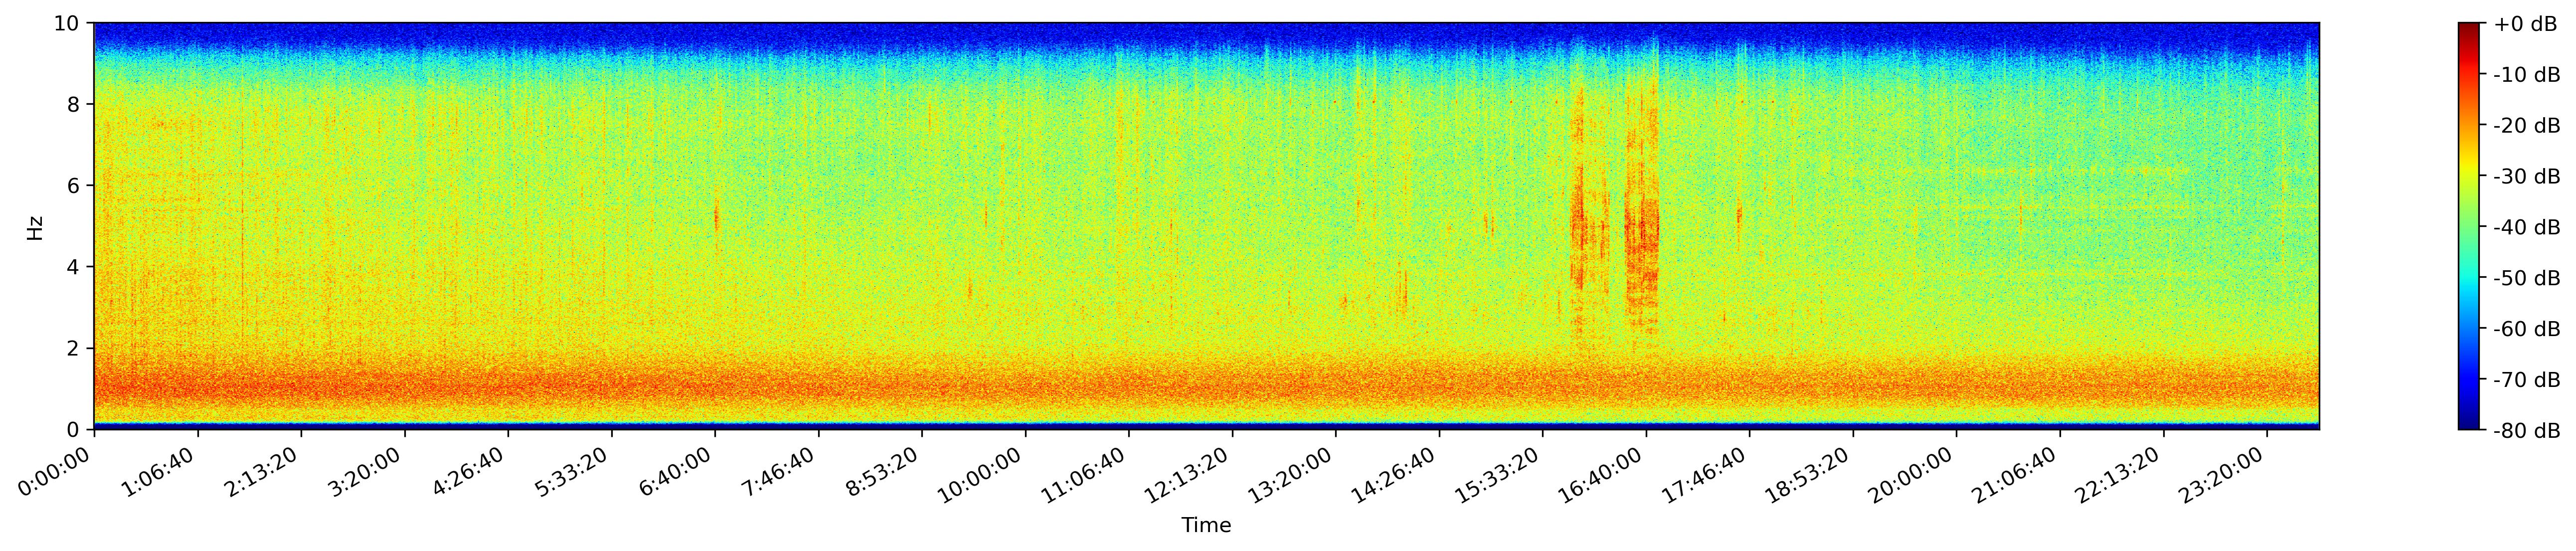Click the '-80 dB' colorbar label
The width and height of the screenshot is (2576, 551).
click(x=2526, y=431)
